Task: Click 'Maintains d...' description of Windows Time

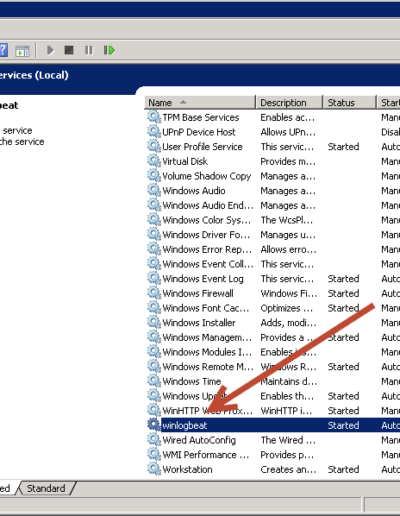Action: [x=289, y=381]
